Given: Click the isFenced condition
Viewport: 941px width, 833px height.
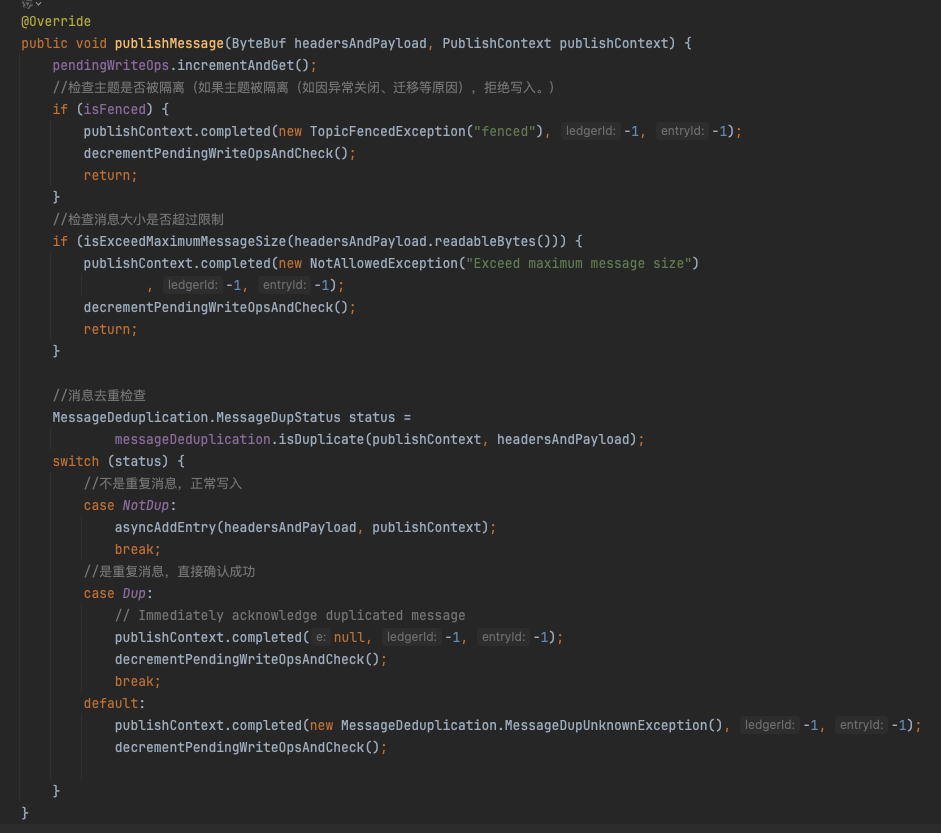Looking at the screenshot, I should coord(115,109).
